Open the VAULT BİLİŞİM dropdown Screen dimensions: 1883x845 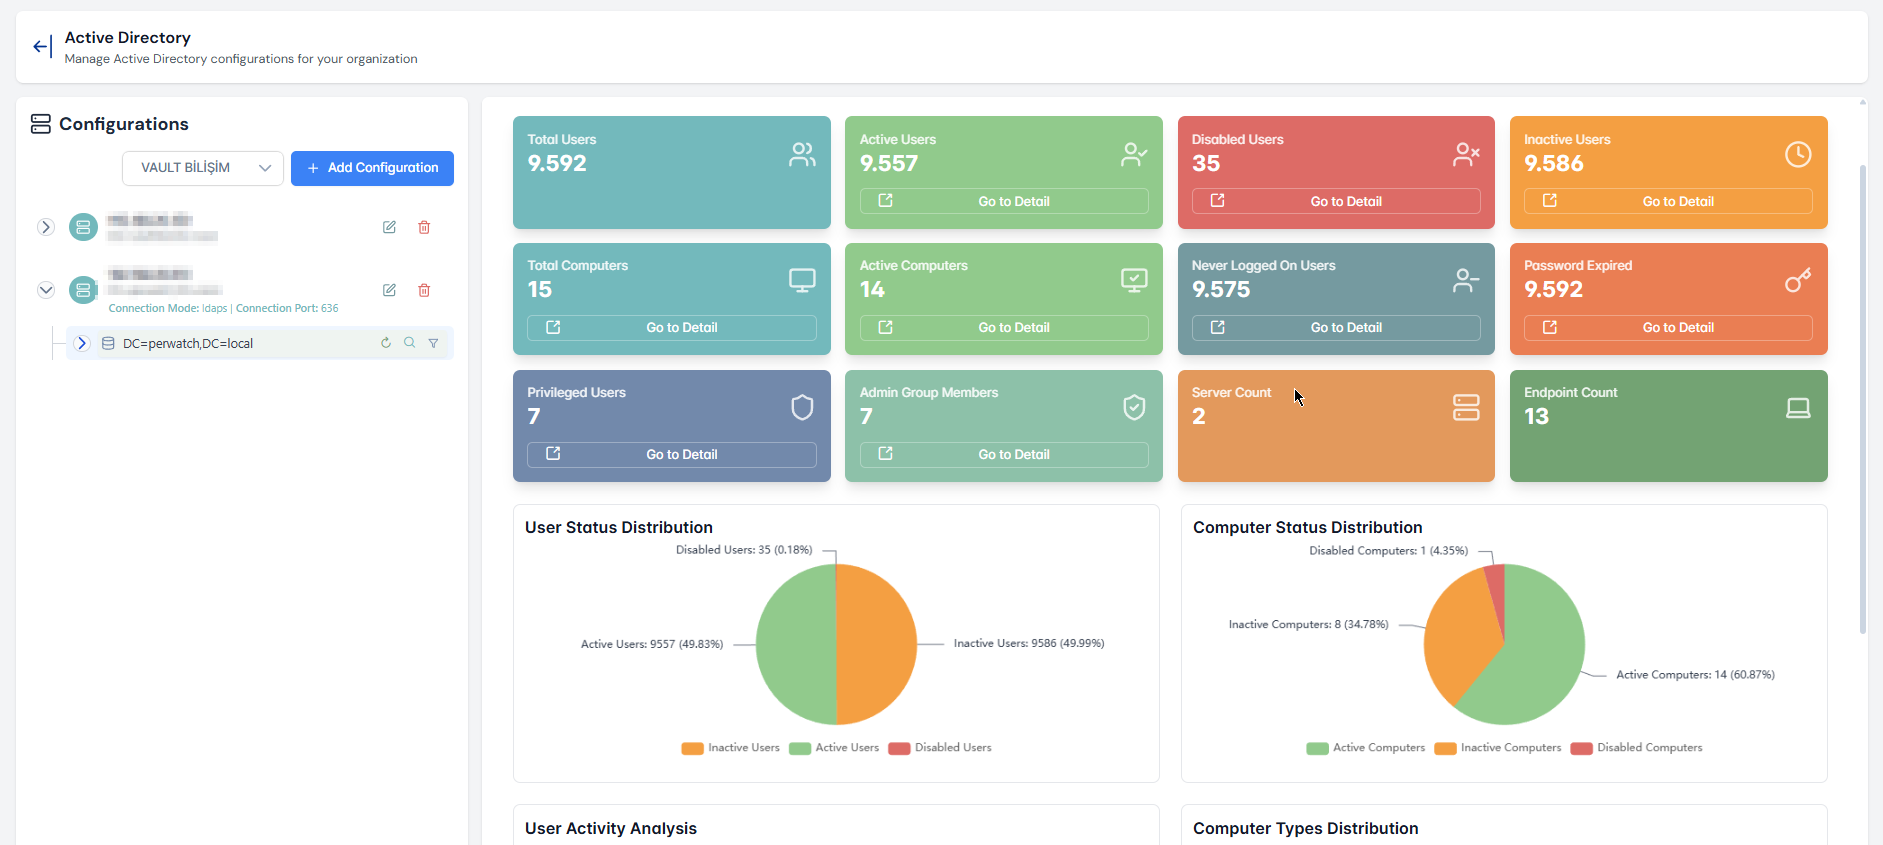click(203, 168)
